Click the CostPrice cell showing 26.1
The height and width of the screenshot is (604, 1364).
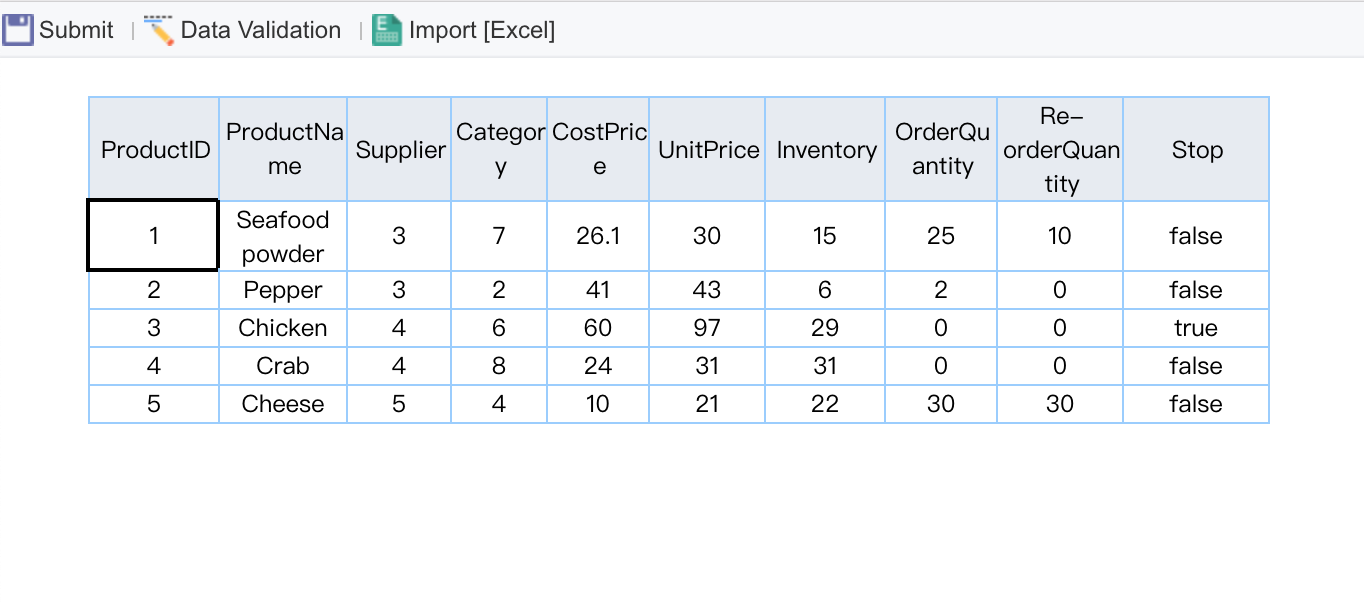[x=598, y=235]
